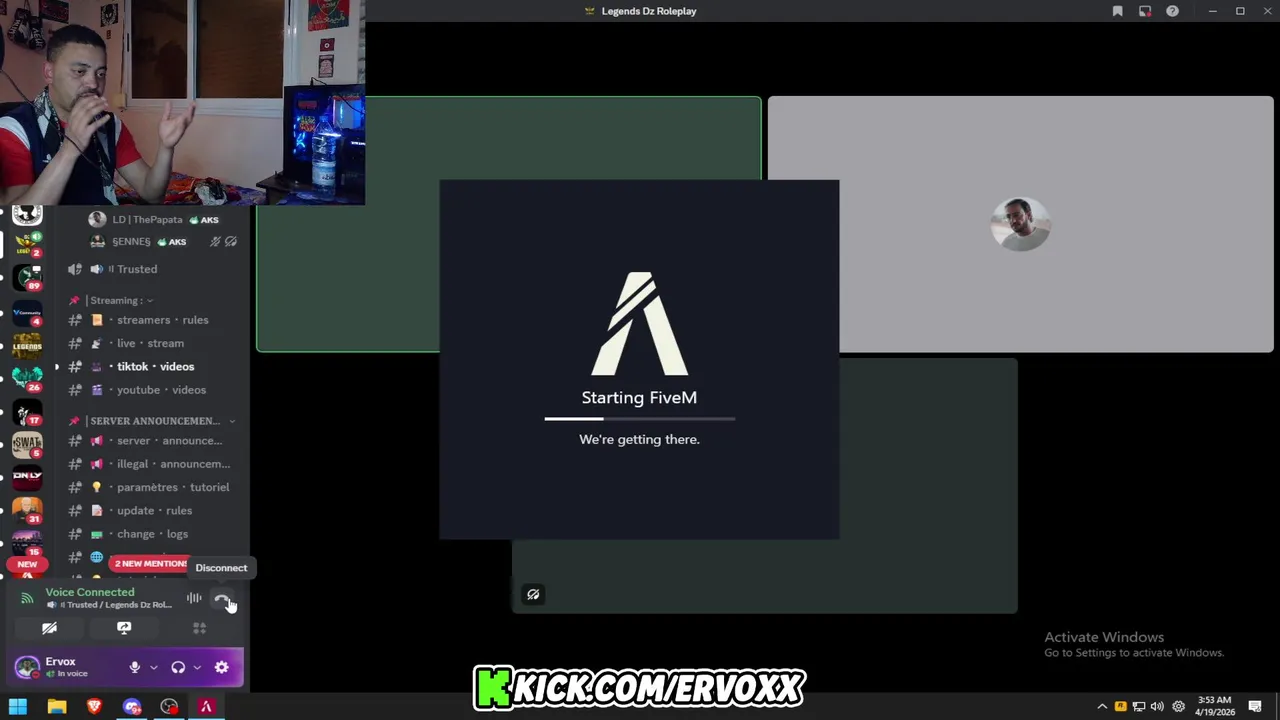Viewport: 1280px width, 720px height.
Task: Click the camera-off icon on bottom tile
Action: coord(533,594)
